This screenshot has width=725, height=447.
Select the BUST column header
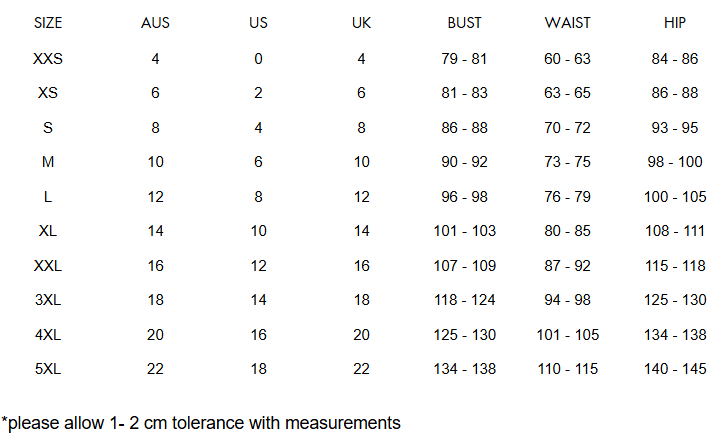[464, 23]
